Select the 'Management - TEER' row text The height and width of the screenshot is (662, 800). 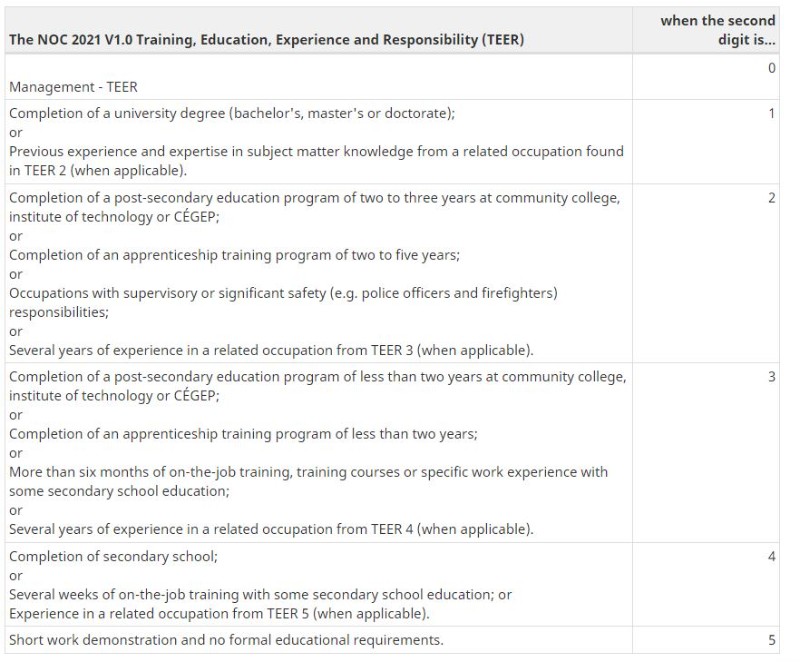73,87
